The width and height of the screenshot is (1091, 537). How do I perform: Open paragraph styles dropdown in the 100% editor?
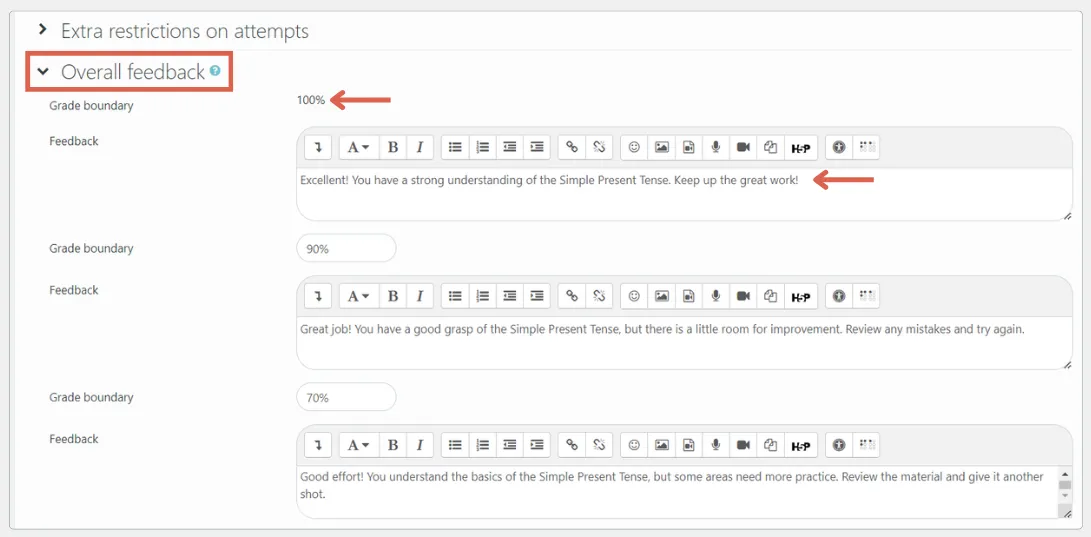pos(358,147)
